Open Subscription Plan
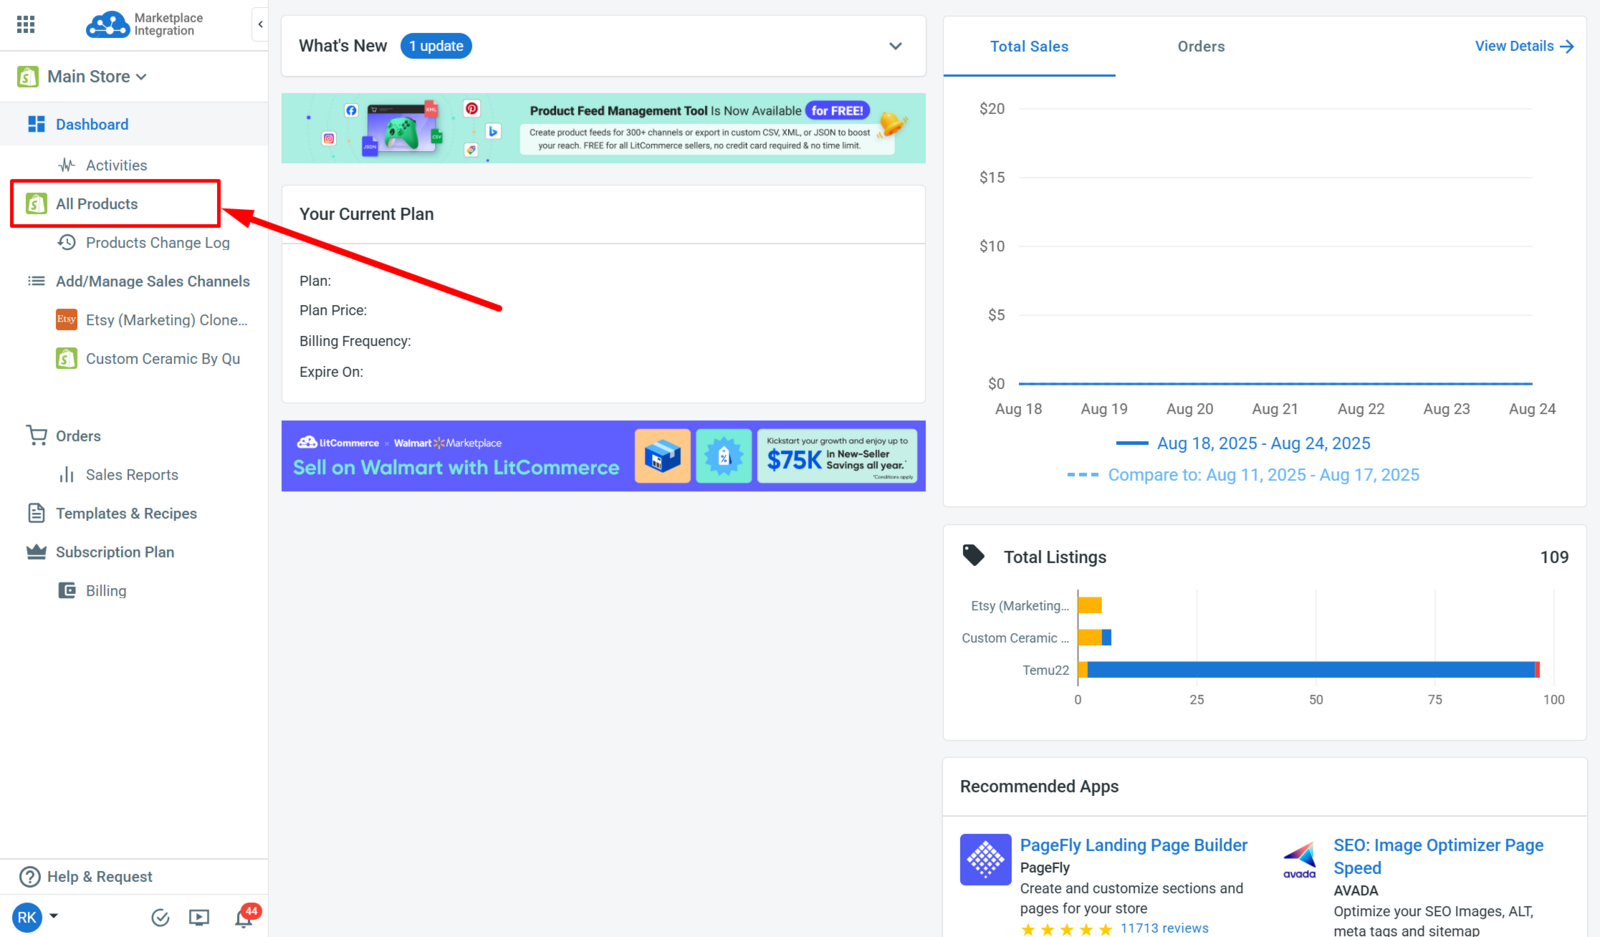This screenshot has width=1600, height=937. [115, 552]
